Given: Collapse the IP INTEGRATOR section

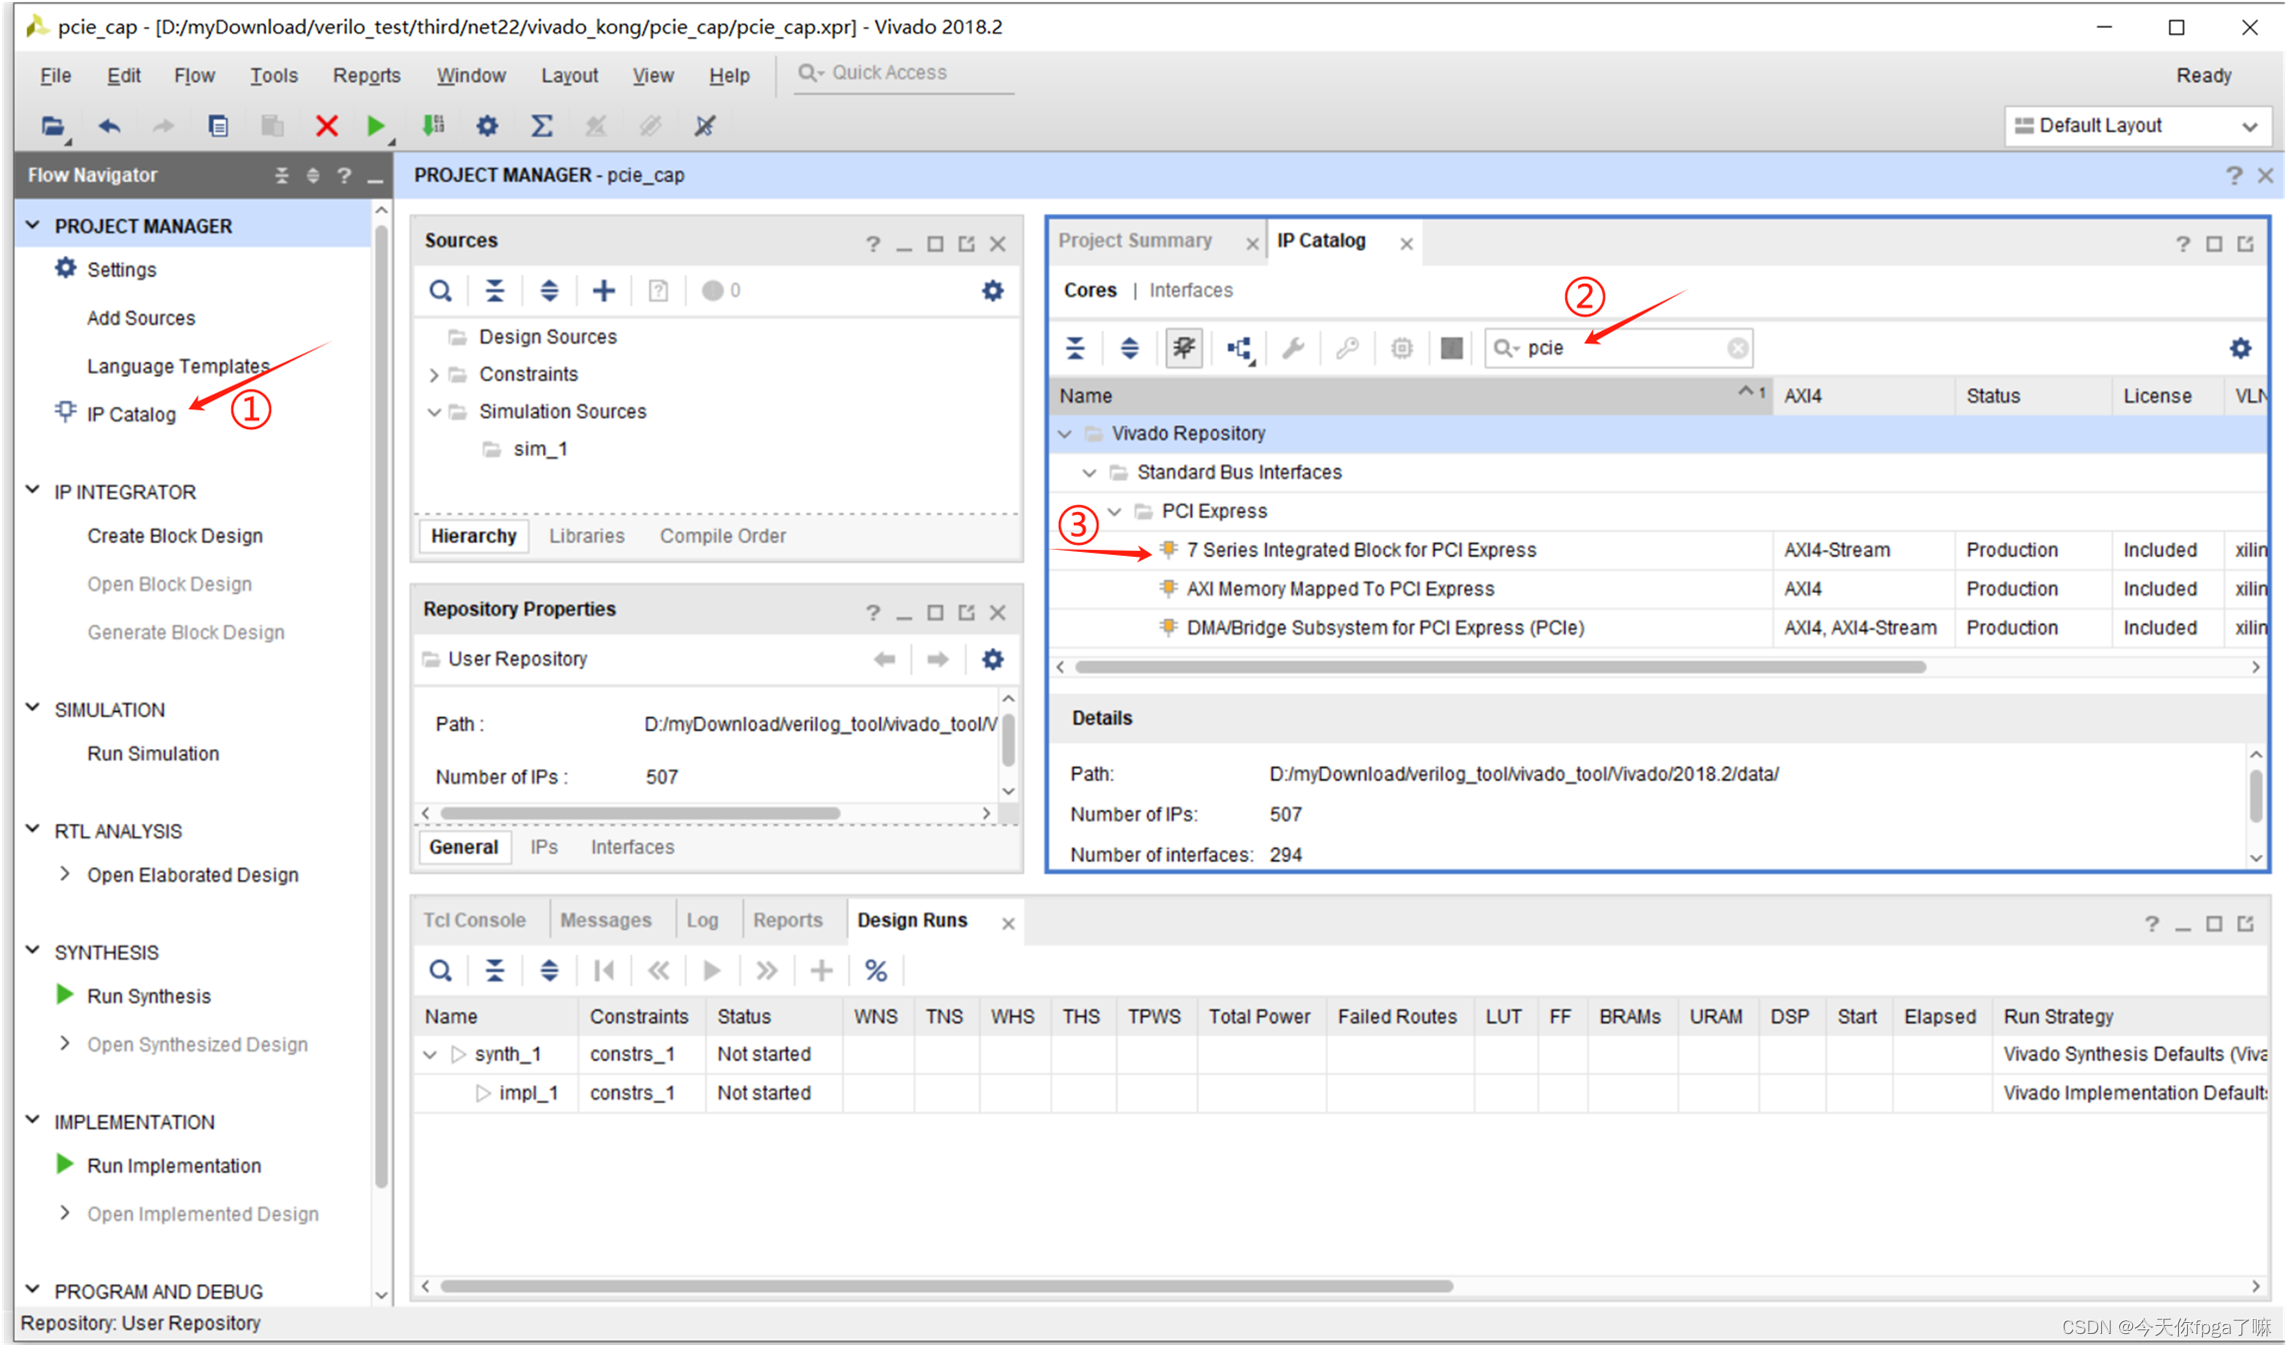Looking at the screenshot, I should point(33,491).
